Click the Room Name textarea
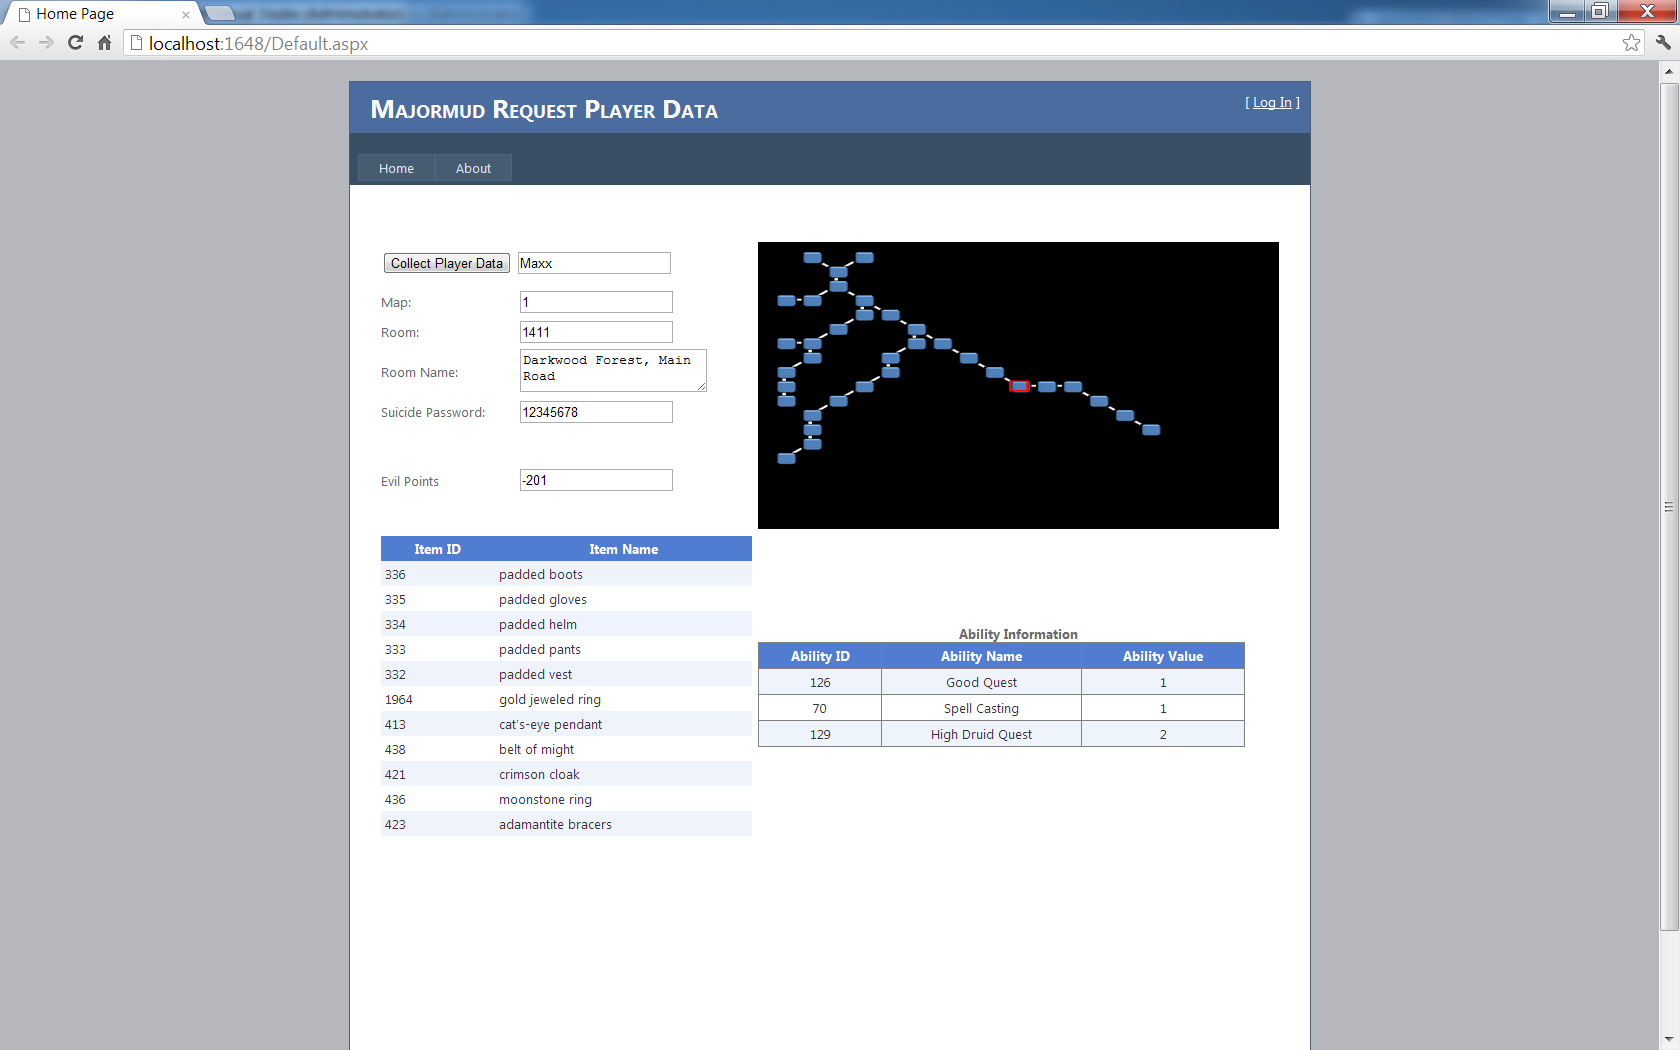Viewport: 1680px width, 1050px height. 613,370
